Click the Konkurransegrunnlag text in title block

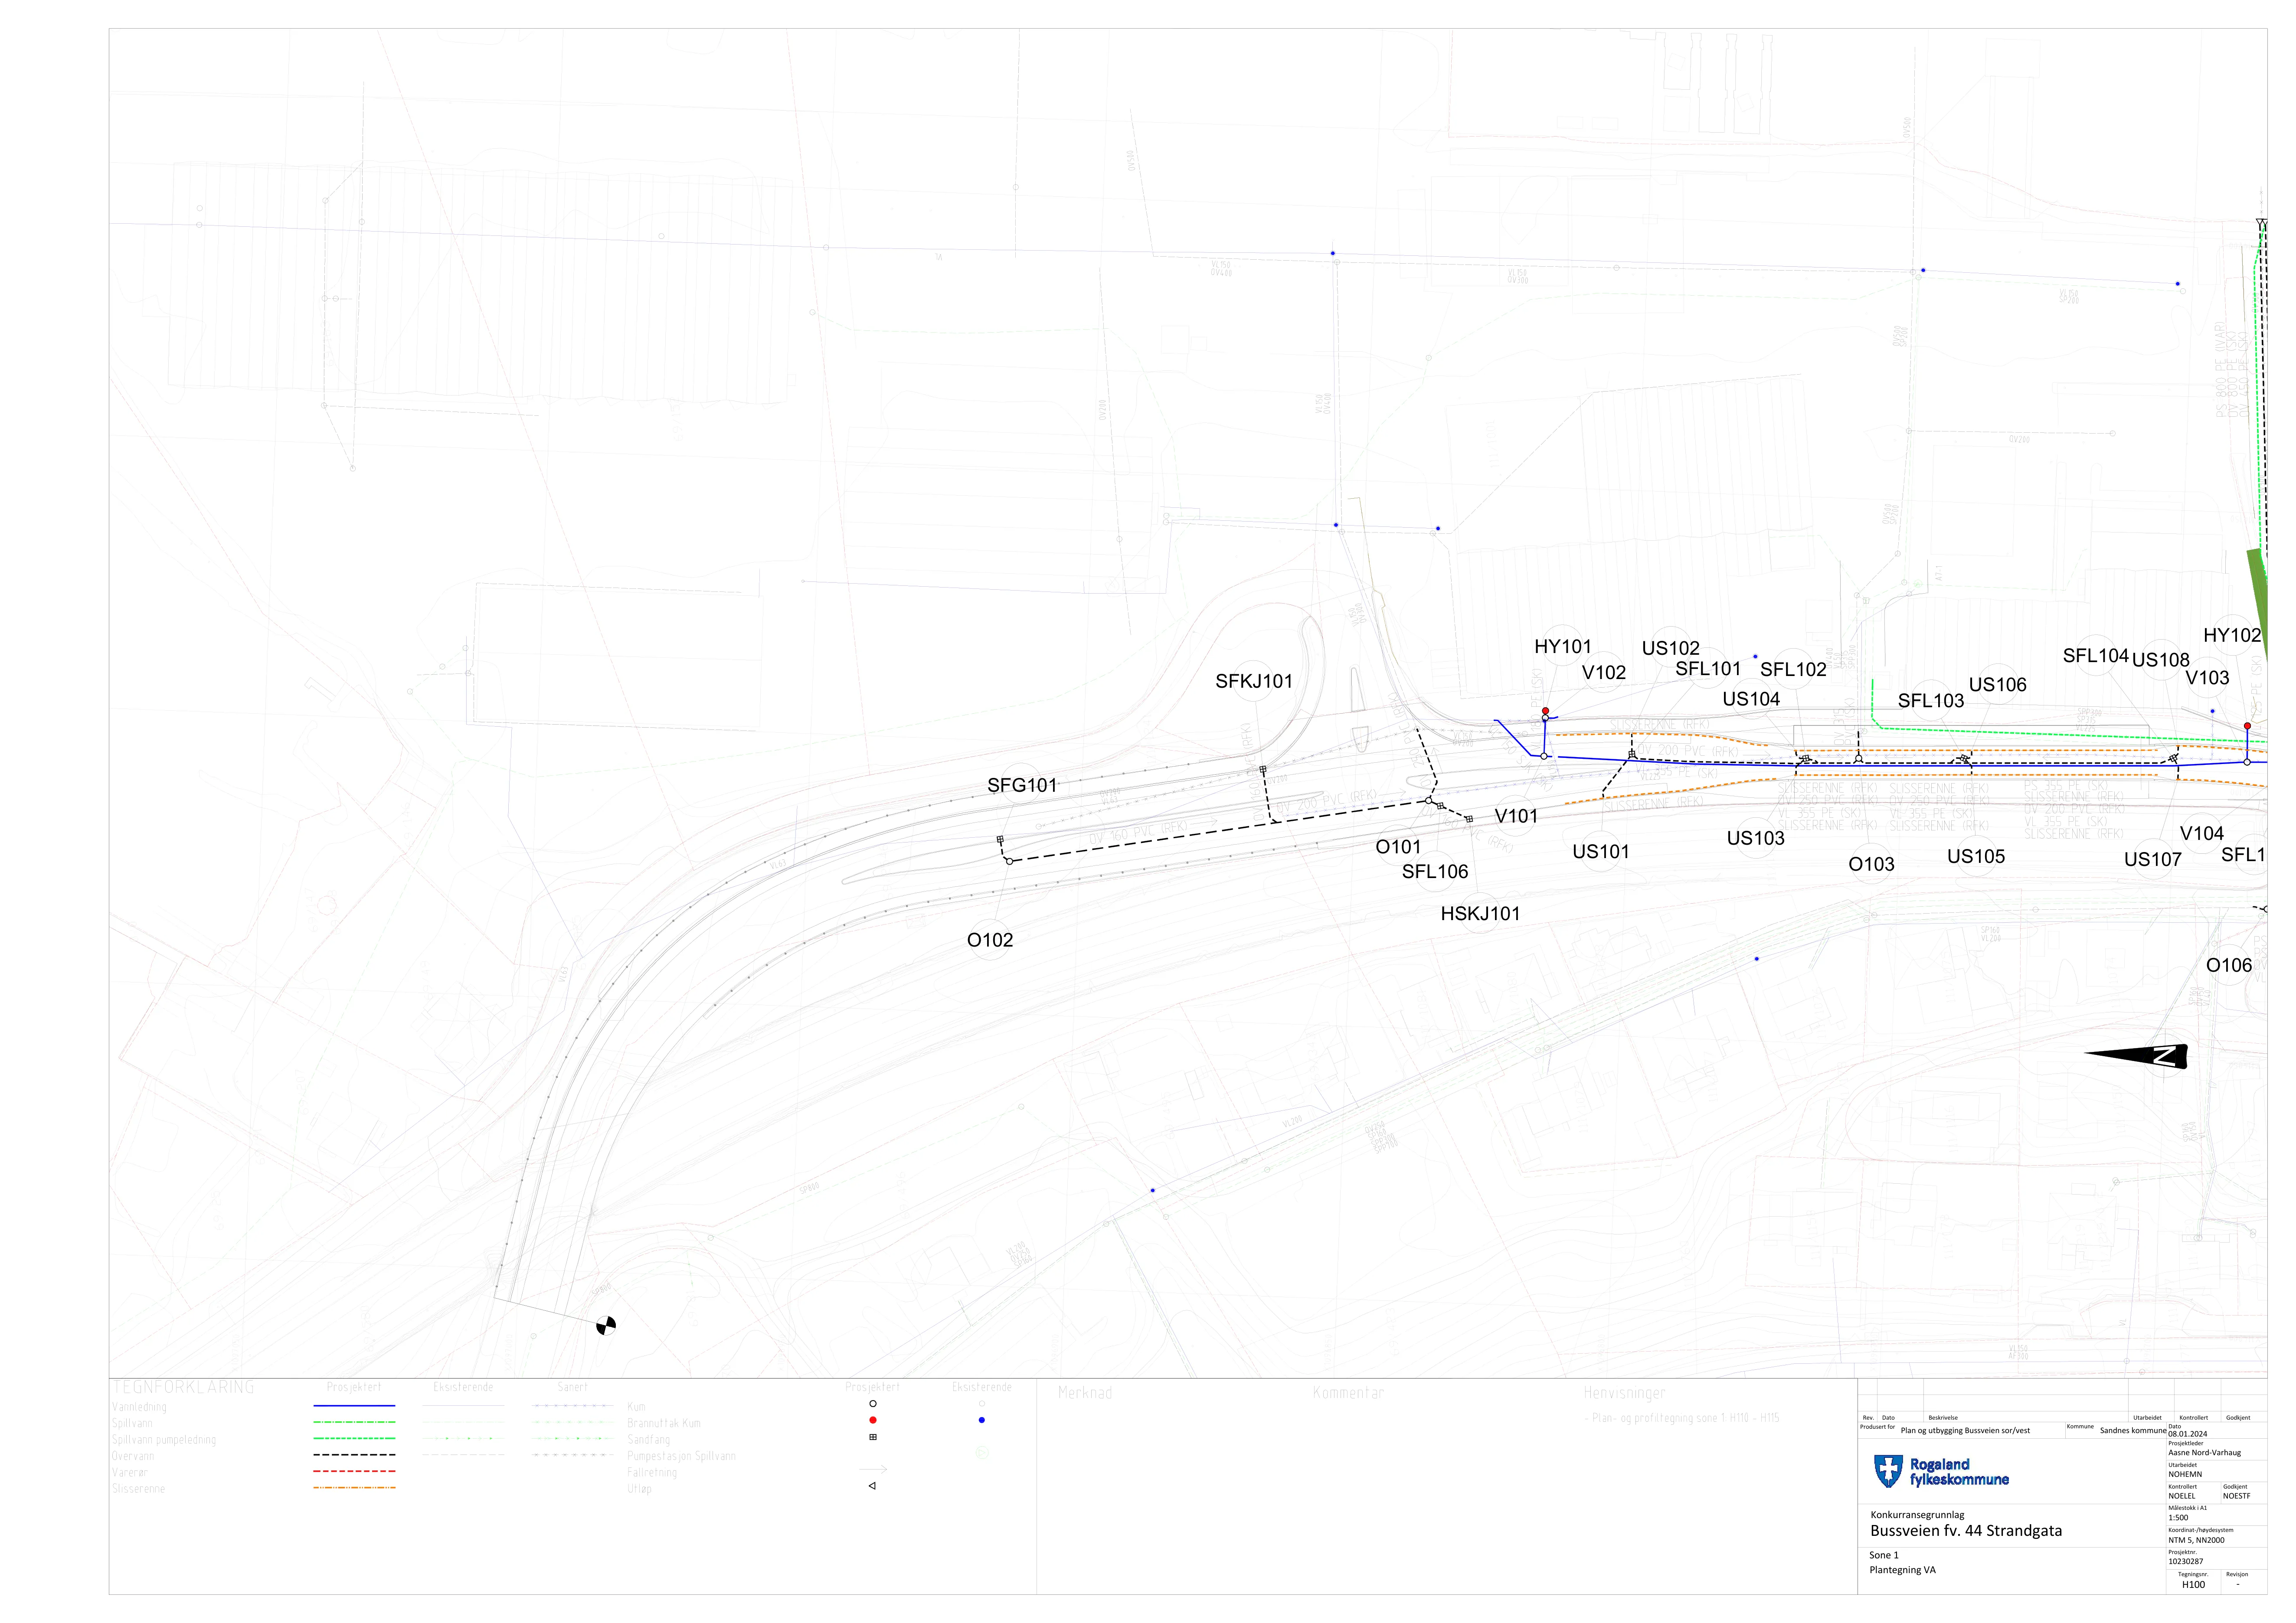1917,1515
